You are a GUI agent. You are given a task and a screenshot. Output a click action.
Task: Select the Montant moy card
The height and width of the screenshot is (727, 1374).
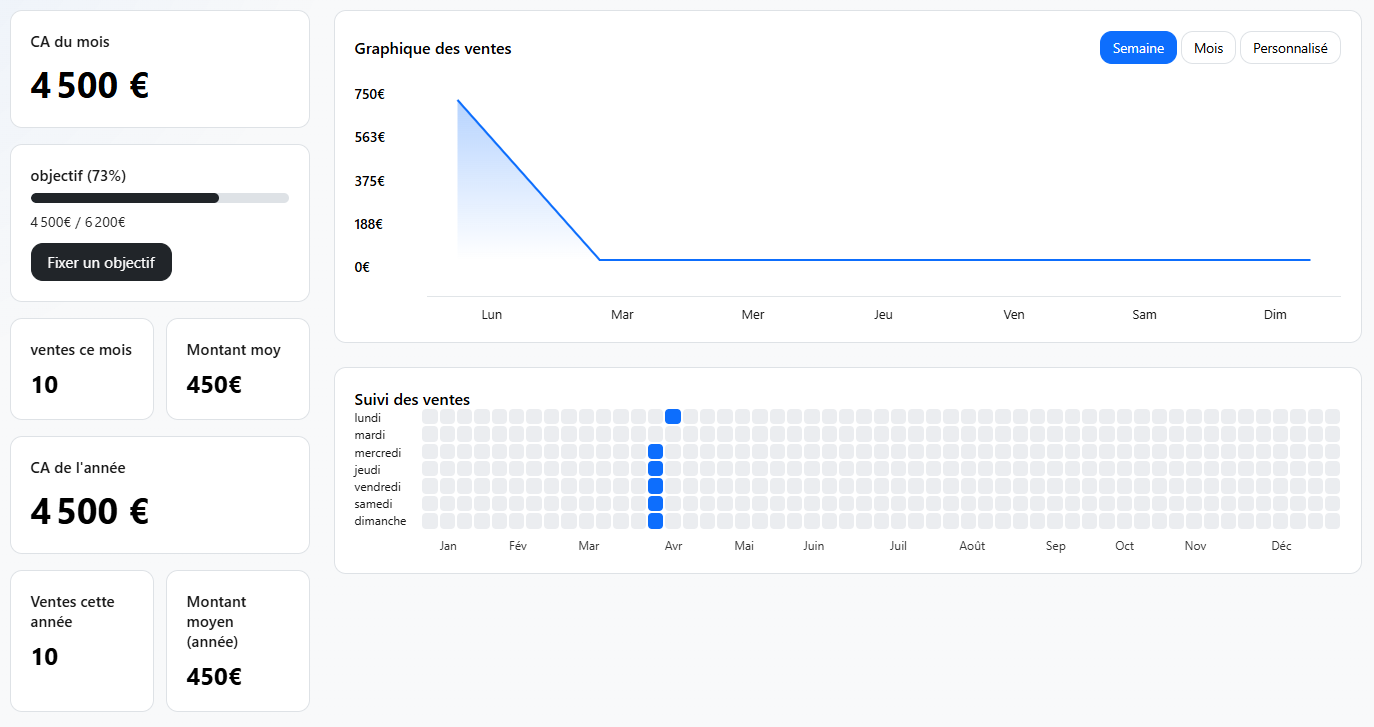point(237,369)
